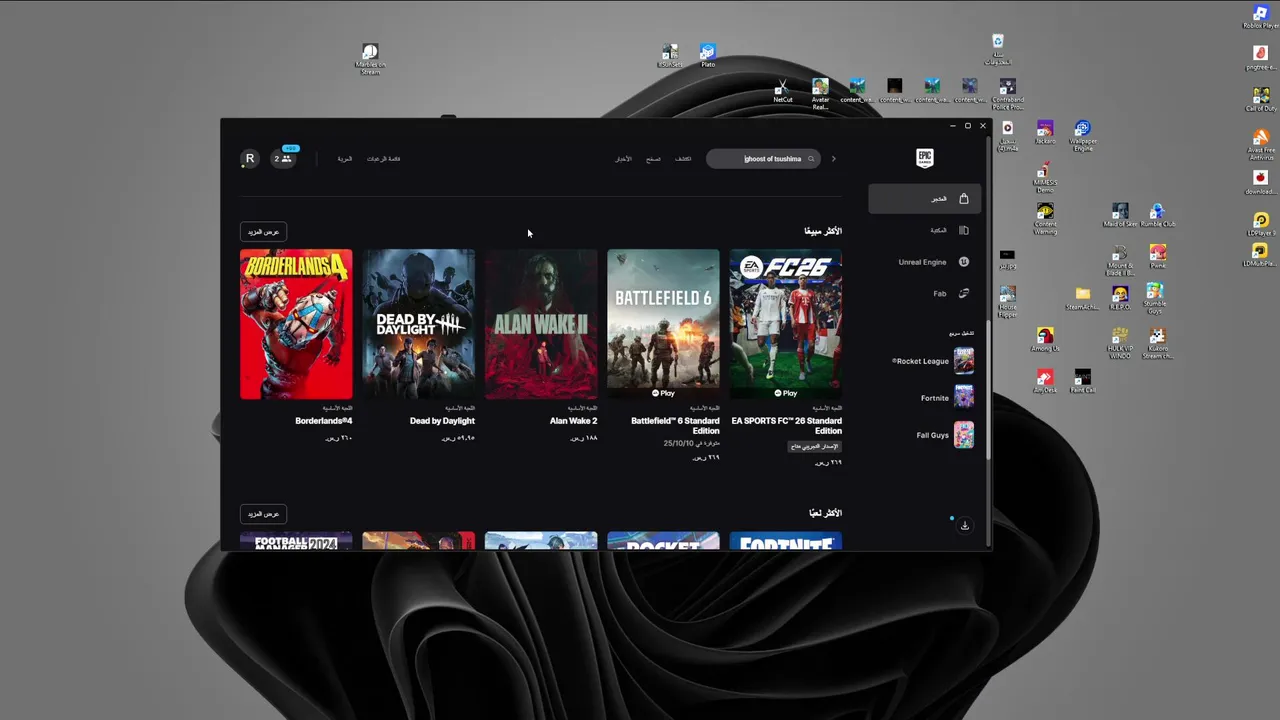Click the Alan Wake 2 title text
Image resolution: width=1280 pixels, height=720 pixels.
573,421
